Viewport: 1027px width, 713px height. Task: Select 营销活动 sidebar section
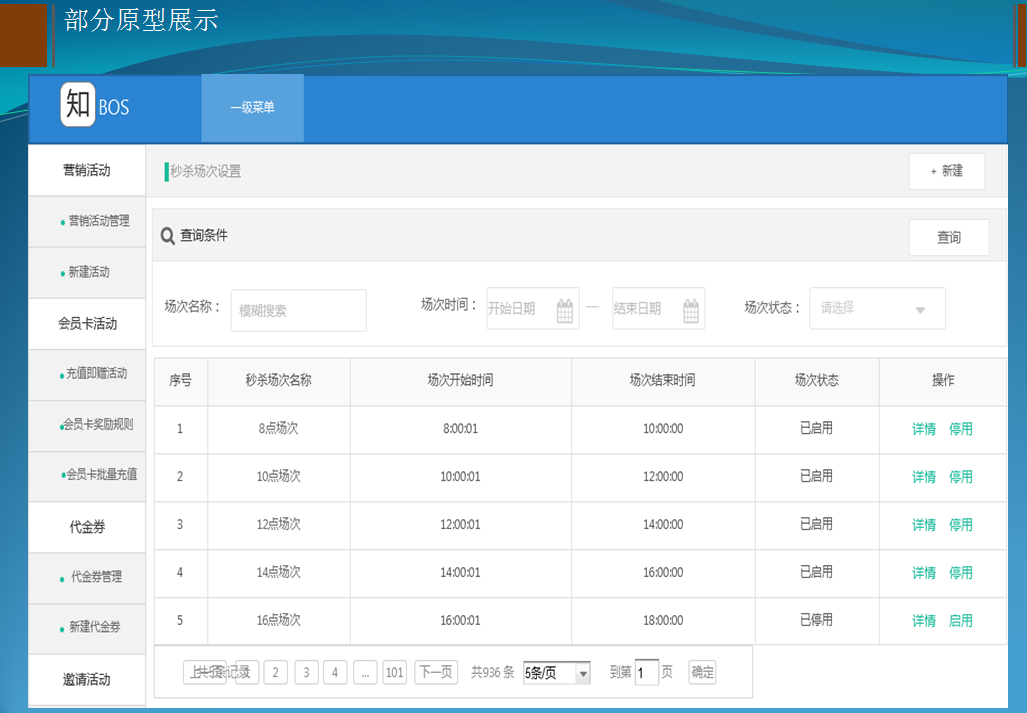(87, 170)
